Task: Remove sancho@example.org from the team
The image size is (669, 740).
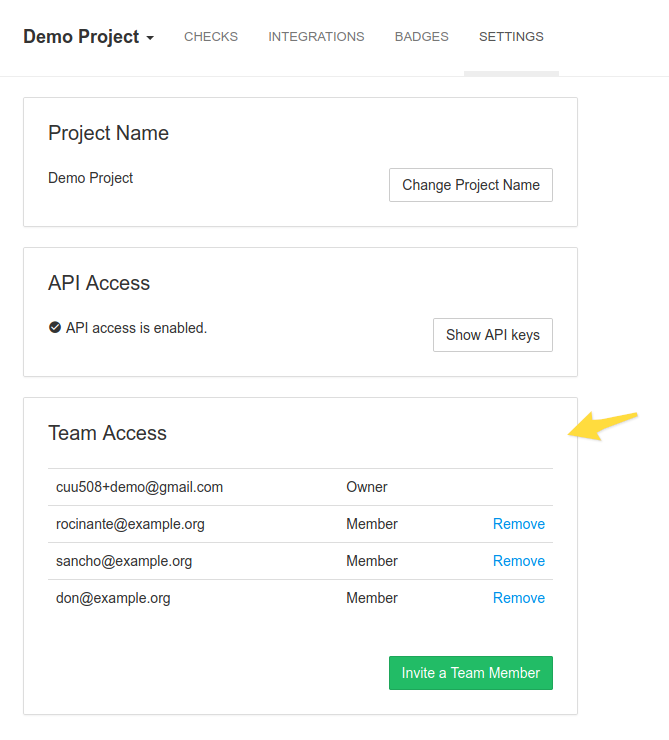Action: 518,561
